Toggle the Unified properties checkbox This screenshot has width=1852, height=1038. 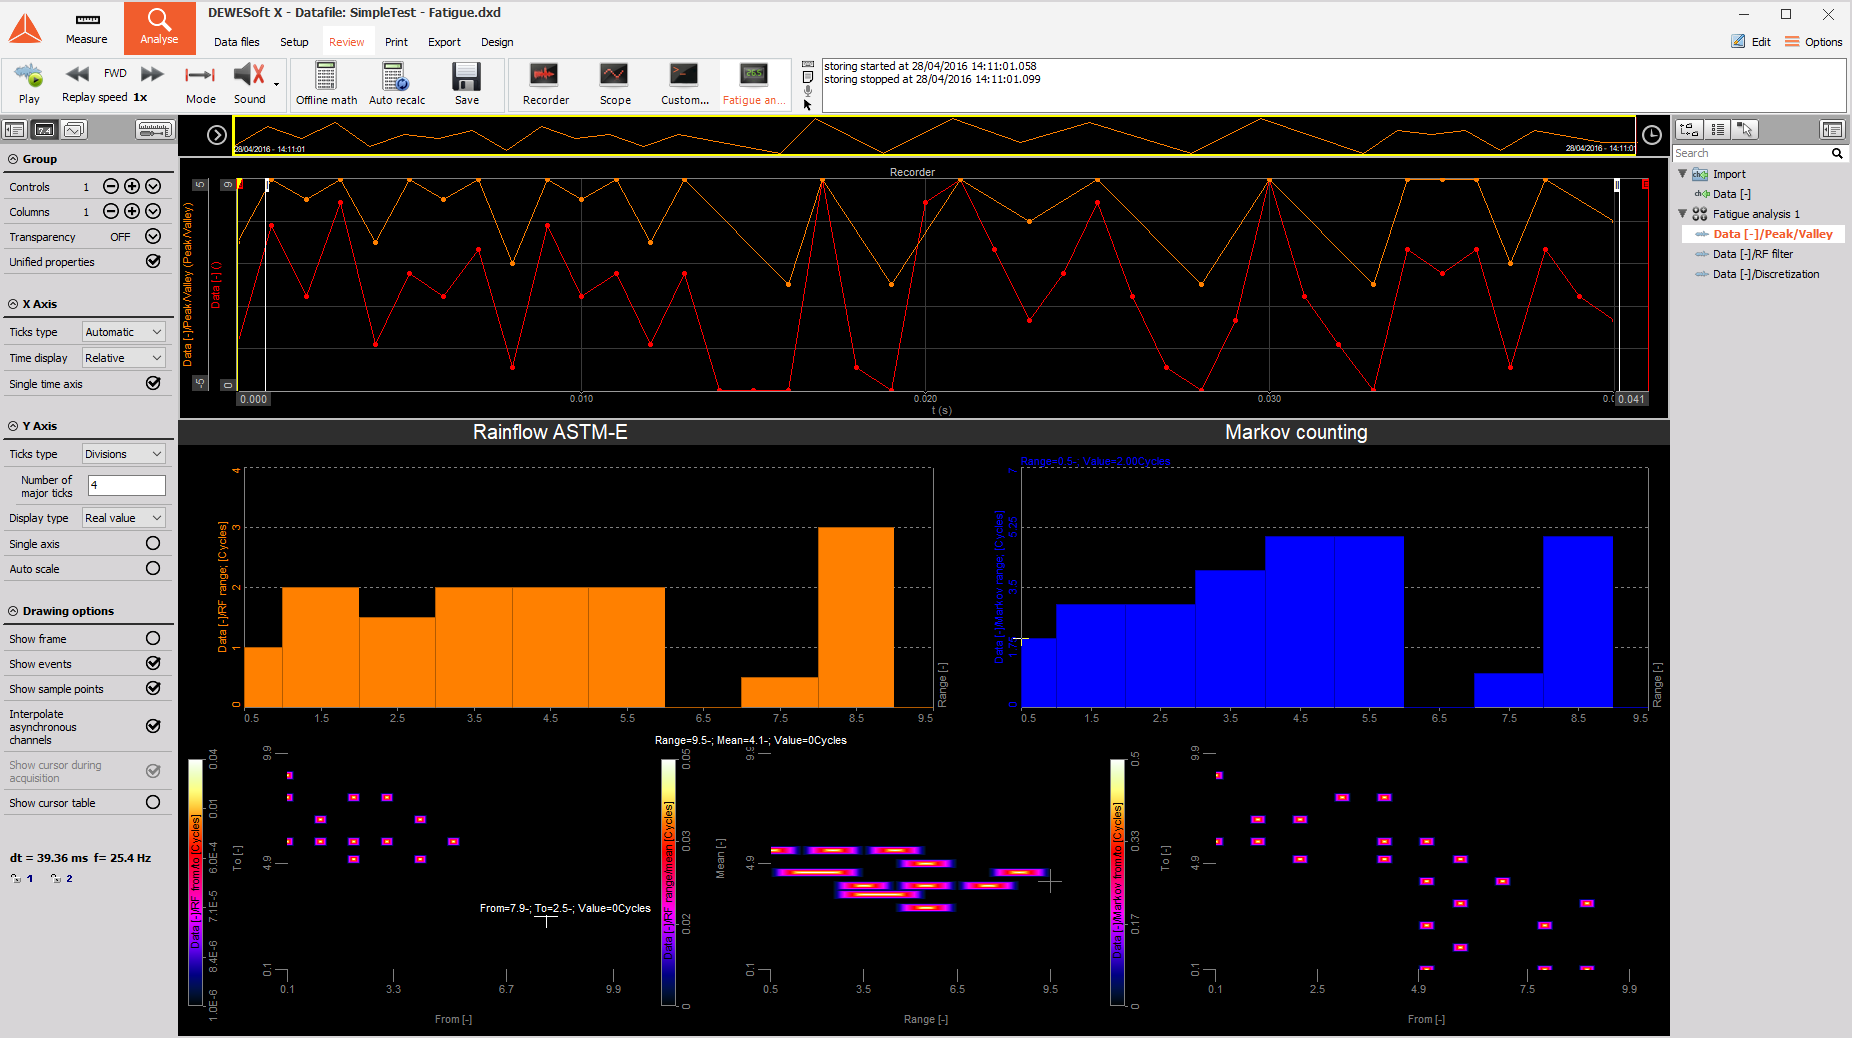coord(153,262)
